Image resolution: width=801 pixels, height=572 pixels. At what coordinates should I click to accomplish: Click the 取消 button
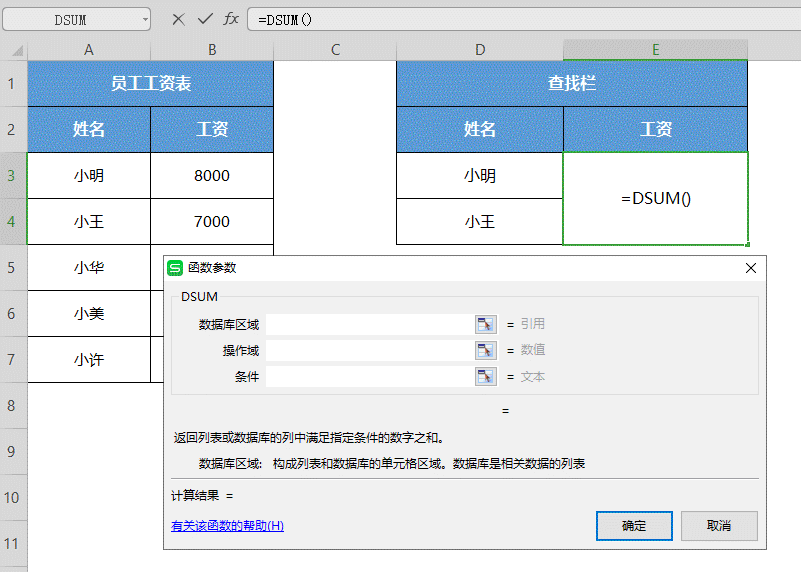click(x=719, y=526)
